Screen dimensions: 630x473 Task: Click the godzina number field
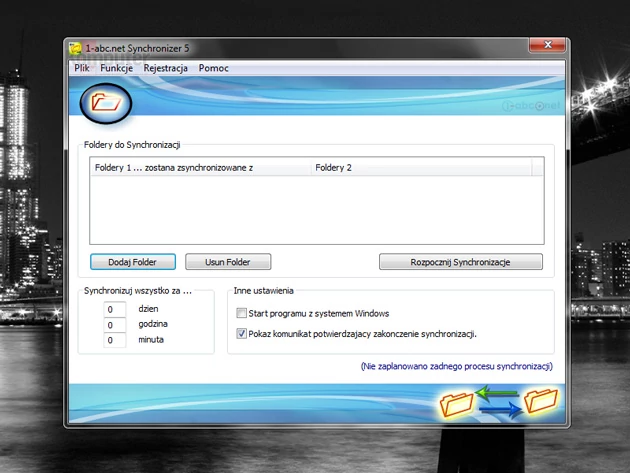point(115,325)
